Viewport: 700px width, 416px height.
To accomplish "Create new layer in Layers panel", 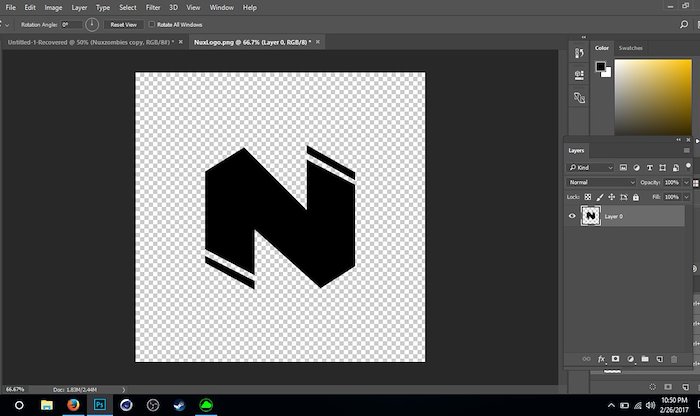I will pos(659,359).
